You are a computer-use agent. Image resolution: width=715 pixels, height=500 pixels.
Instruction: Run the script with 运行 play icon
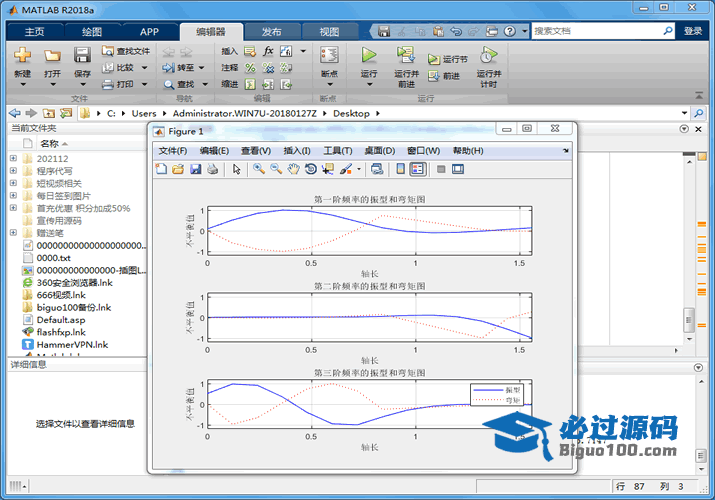(x=368, y=55)
